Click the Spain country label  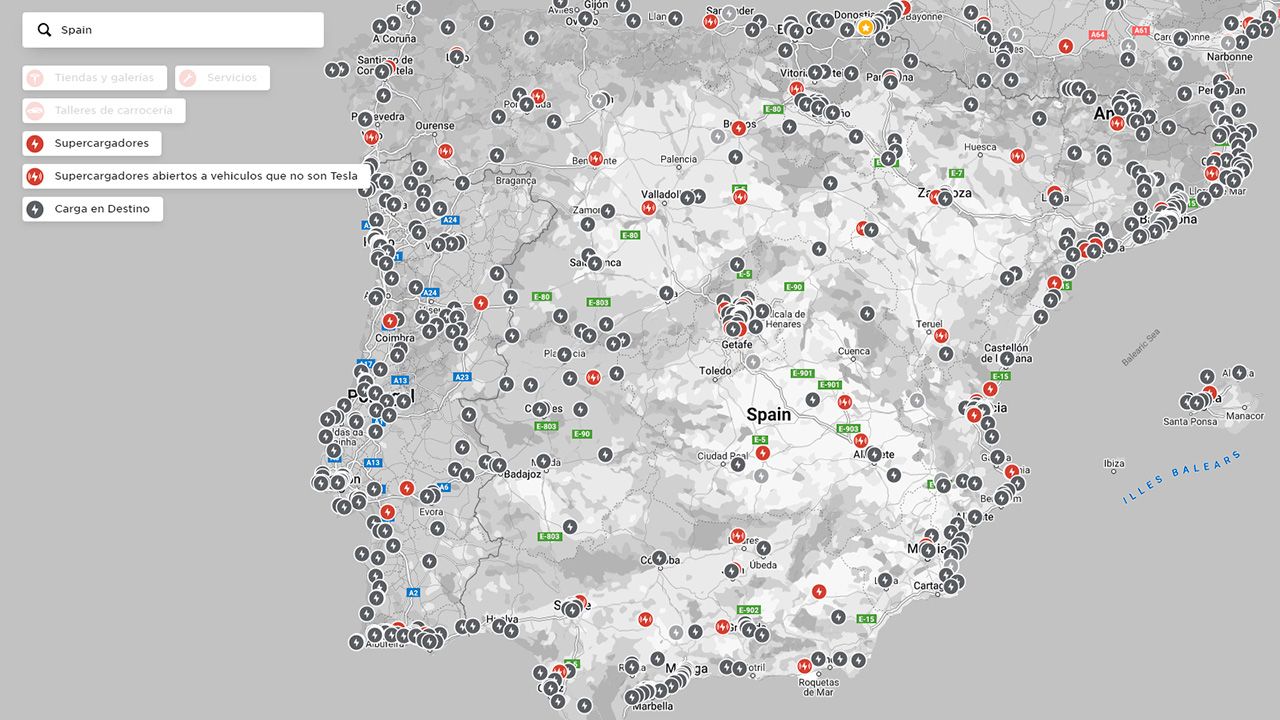768,414
